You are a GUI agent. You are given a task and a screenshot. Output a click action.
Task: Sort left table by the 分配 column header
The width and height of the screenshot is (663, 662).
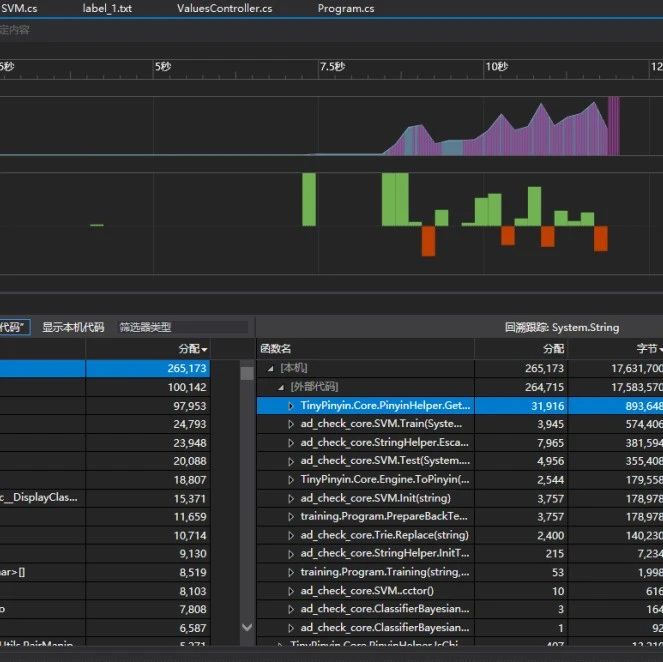click(x=192, y=349)
